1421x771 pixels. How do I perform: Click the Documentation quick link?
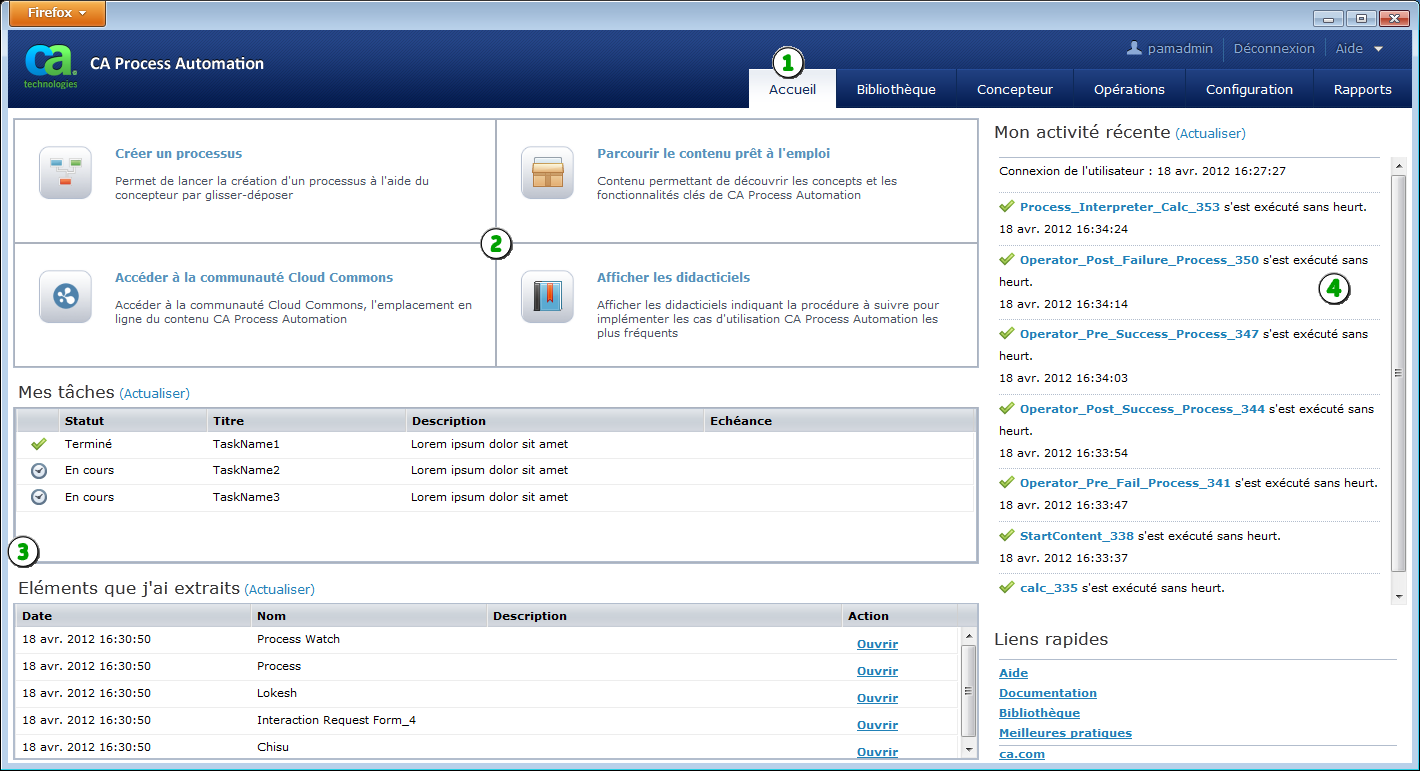click(x=1047, y=693)
